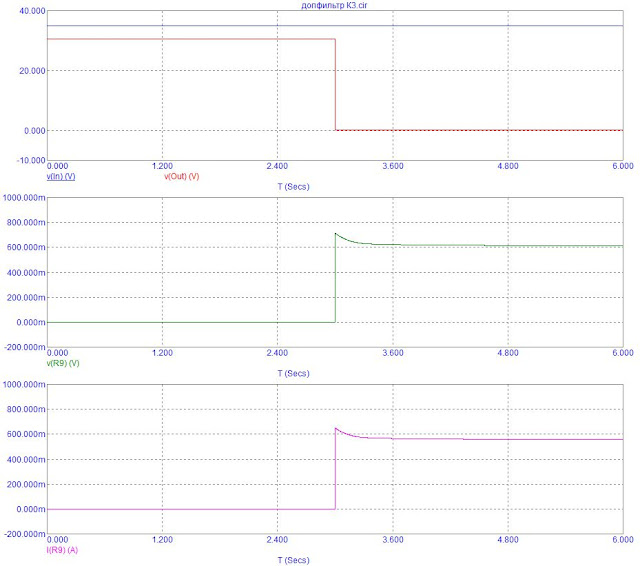The width and height of the screenshot is (640, 566).
Task: Click 4.800 time tick under the v(R9) plot
Action: 508,353
